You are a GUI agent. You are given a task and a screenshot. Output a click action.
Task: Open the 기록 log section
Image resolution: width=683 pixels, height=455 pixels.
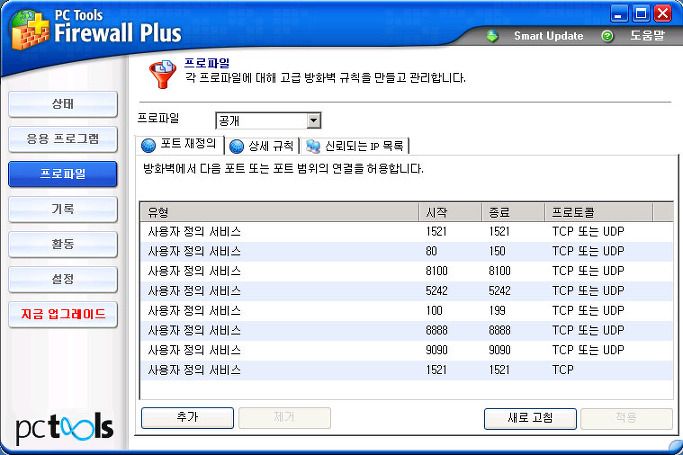(63, 209)
